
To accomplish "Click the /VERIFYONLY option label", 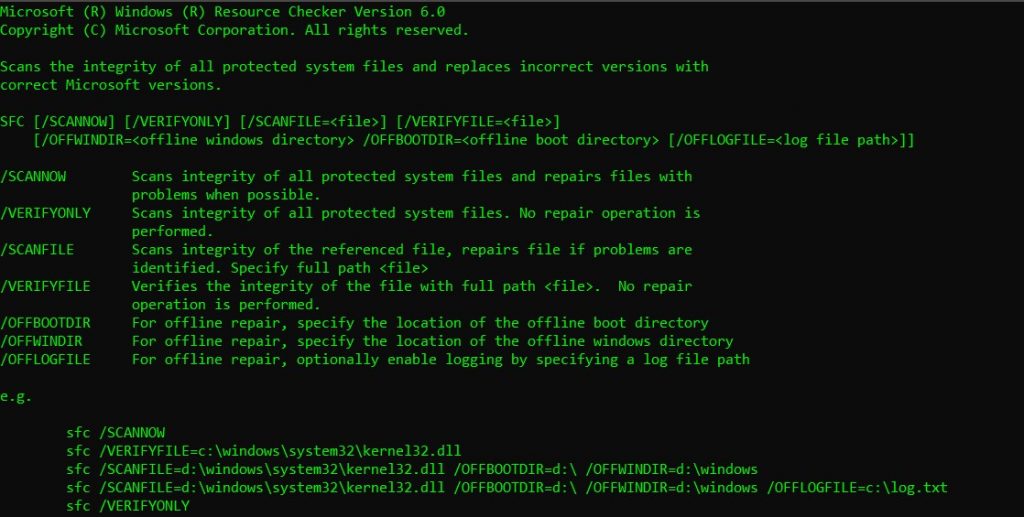I will (x=45, y=213).
